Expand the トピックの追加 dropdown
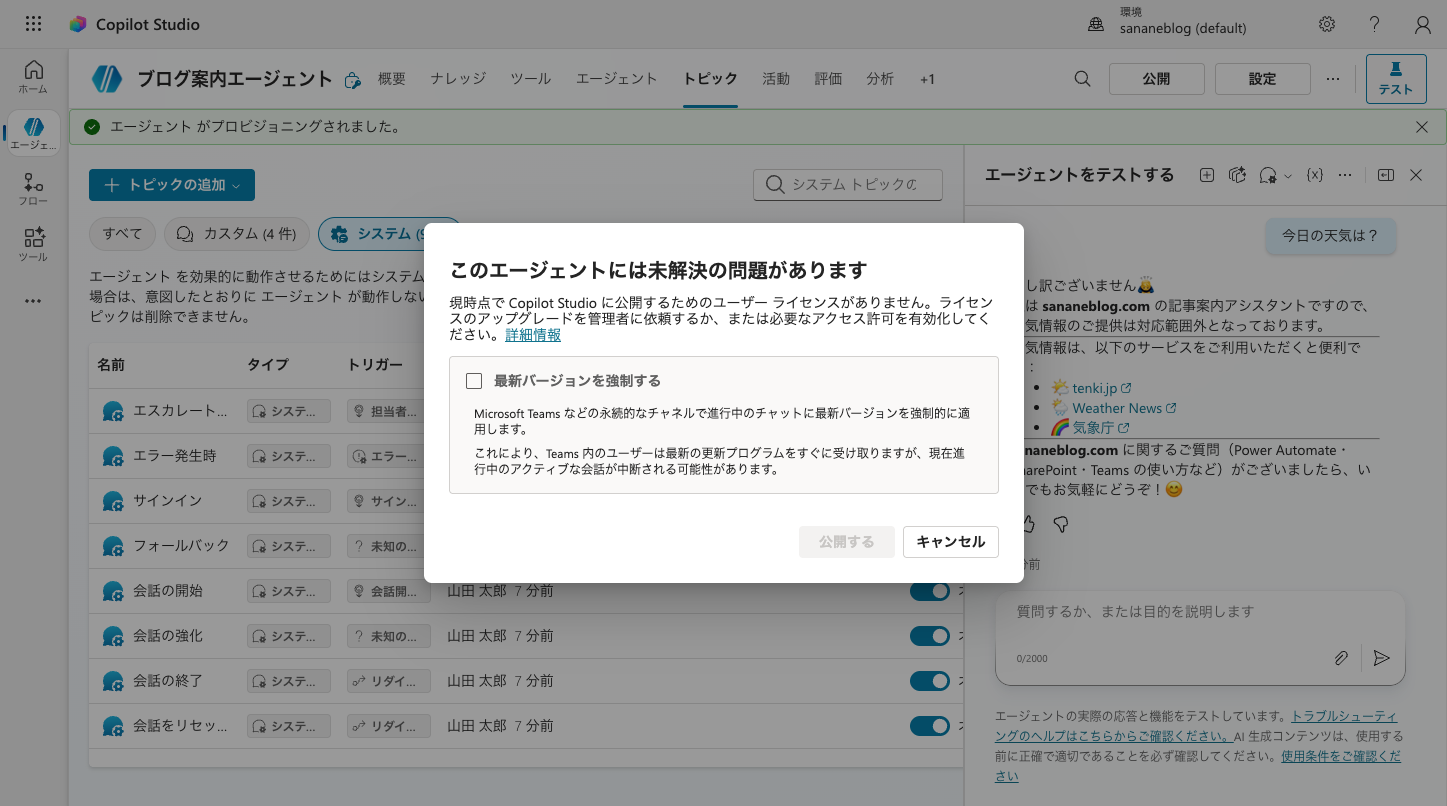 pyautogui.click(x=172, y=185)
